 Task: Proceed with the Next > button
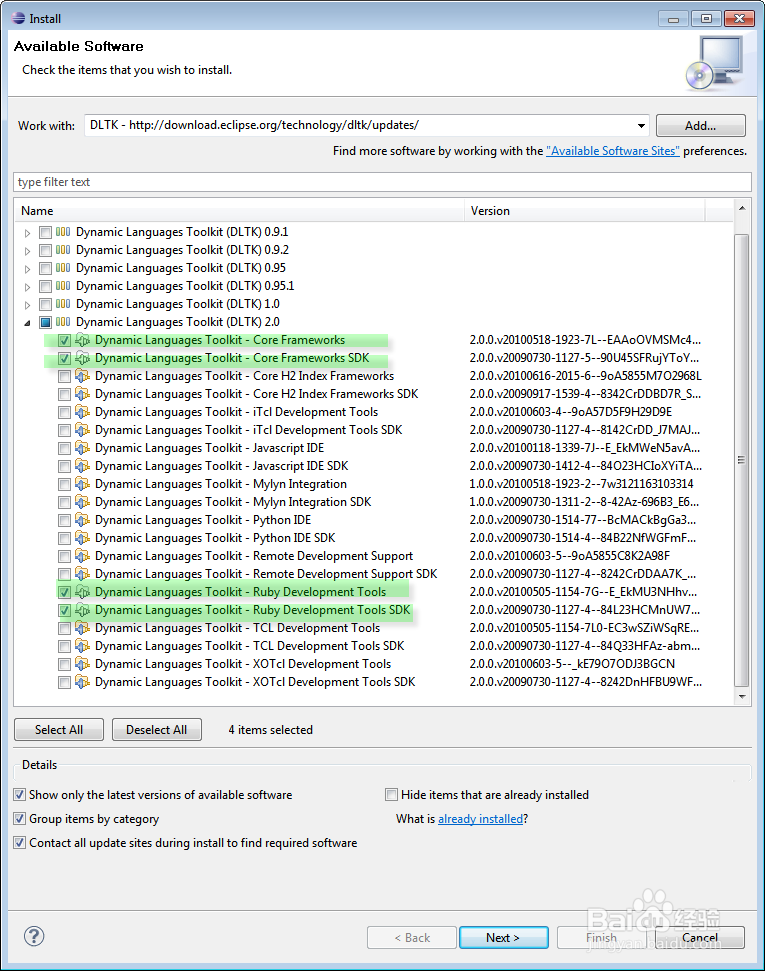pyautogui.click(x=503, y=938)
